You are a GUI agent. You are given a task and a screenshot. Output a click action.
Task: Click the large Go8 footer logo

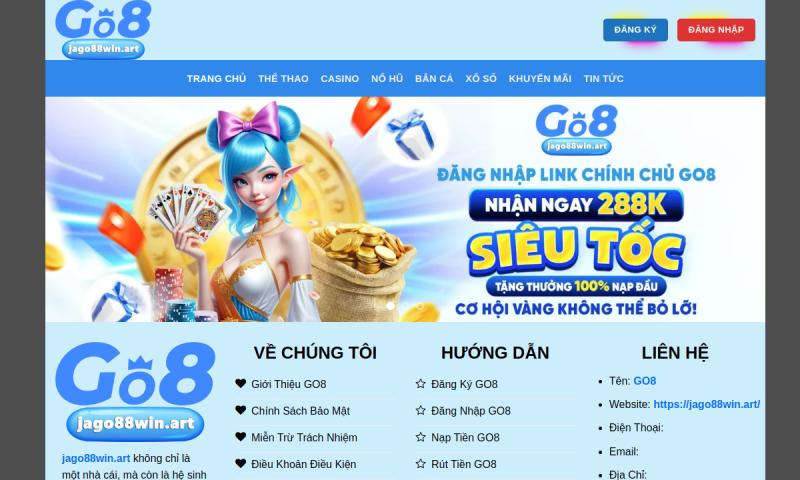(x=135, y=391)
